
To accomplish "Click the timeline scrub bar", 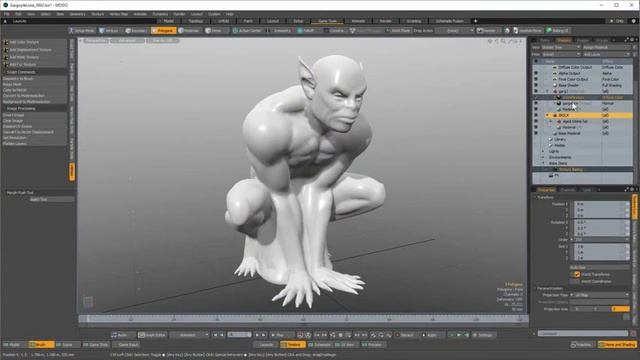I will click(303, 319).
